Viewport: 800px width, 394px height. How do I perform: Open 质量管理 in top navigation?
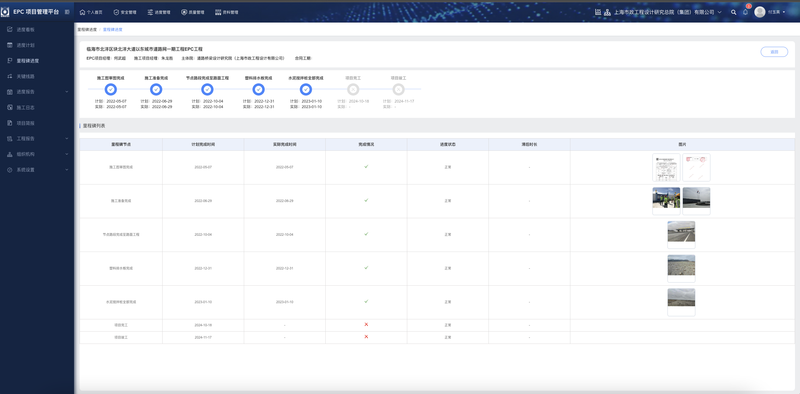click(x=193, y=12)
